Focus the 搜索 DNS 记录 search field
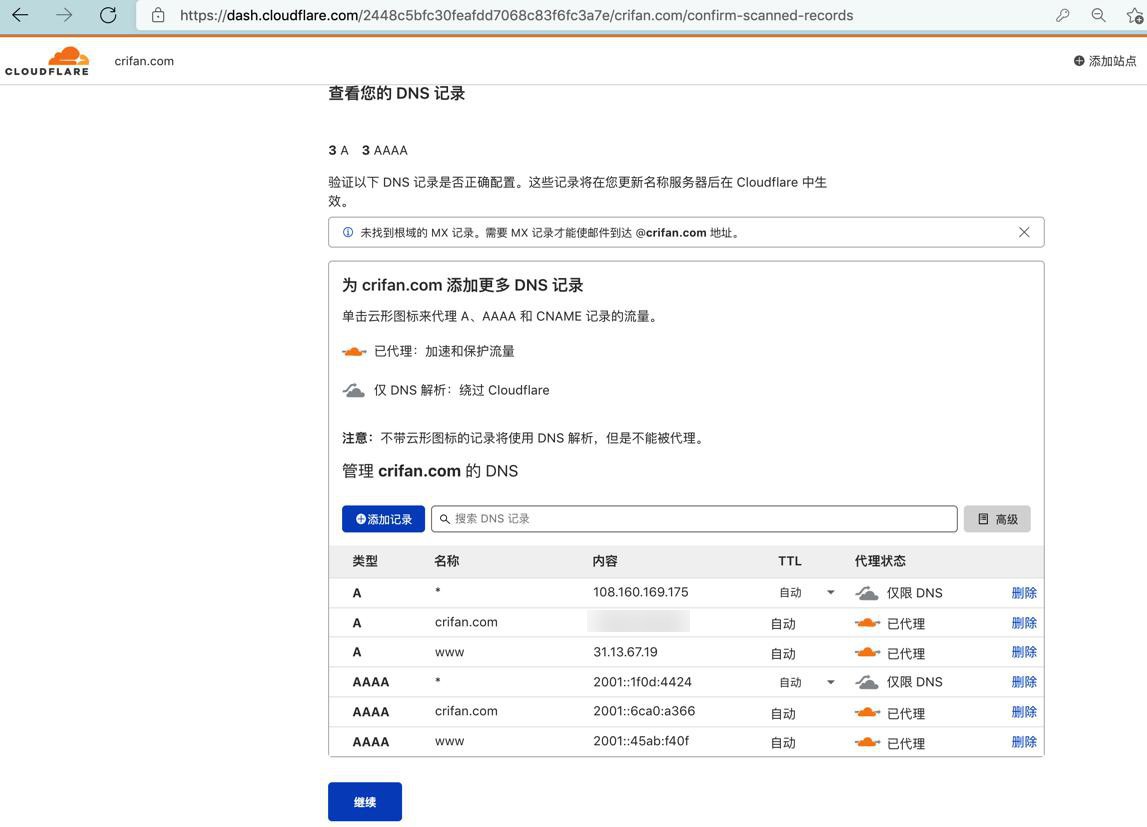 694,519
